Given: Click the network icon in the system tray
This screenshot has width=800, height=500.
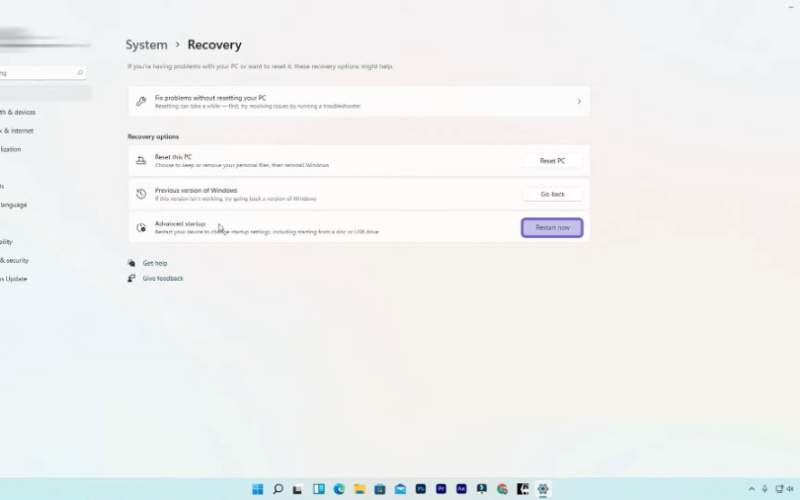Looking at the screenshot, I should [779, 489].
